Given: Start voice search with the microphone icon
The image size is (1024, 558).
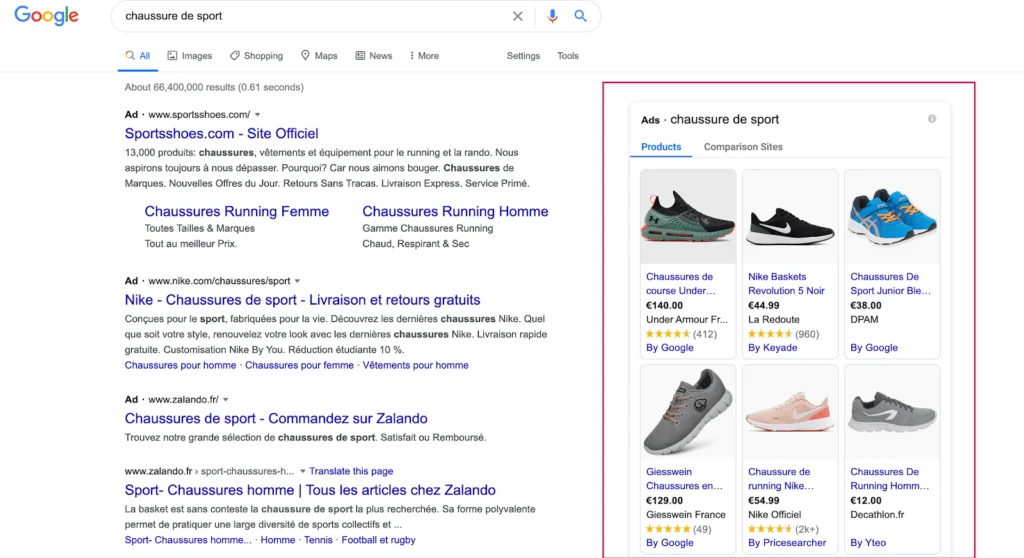Looking at the screenshot, I should tap(552, 16).
